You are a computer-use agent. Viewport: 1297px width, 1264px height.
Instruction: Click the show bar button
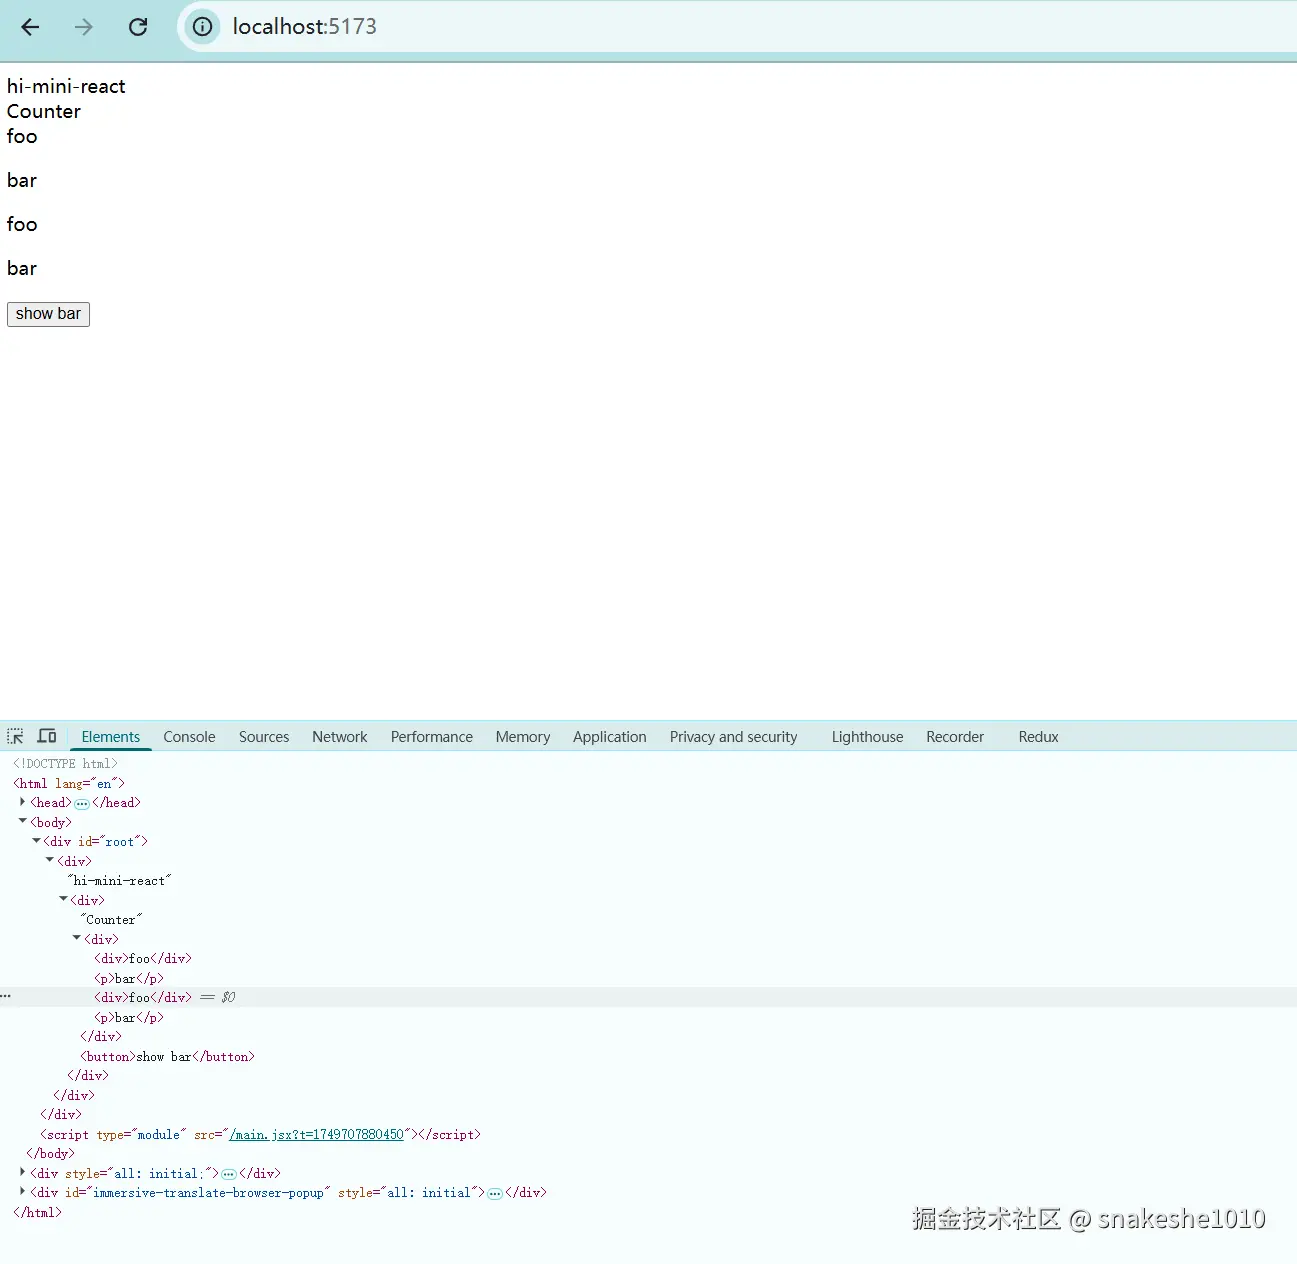(x=48, y=314)
